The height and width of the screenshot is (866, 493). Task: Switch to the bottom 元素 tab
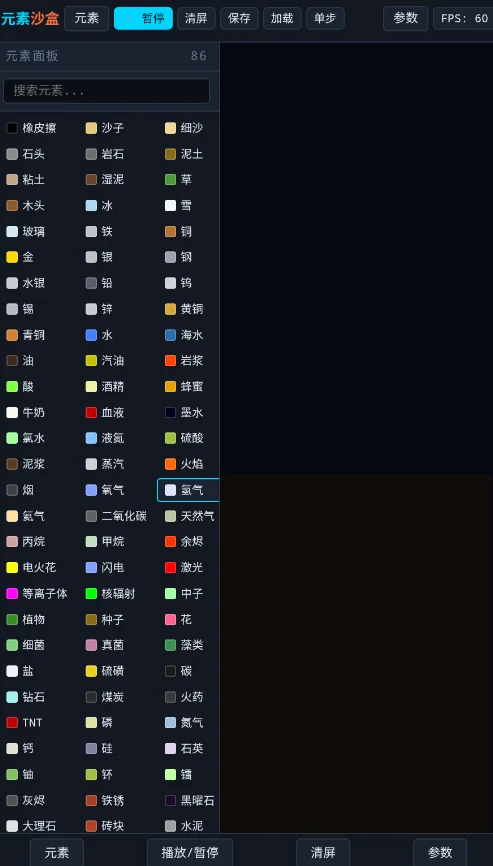click(x=57, y=852)
